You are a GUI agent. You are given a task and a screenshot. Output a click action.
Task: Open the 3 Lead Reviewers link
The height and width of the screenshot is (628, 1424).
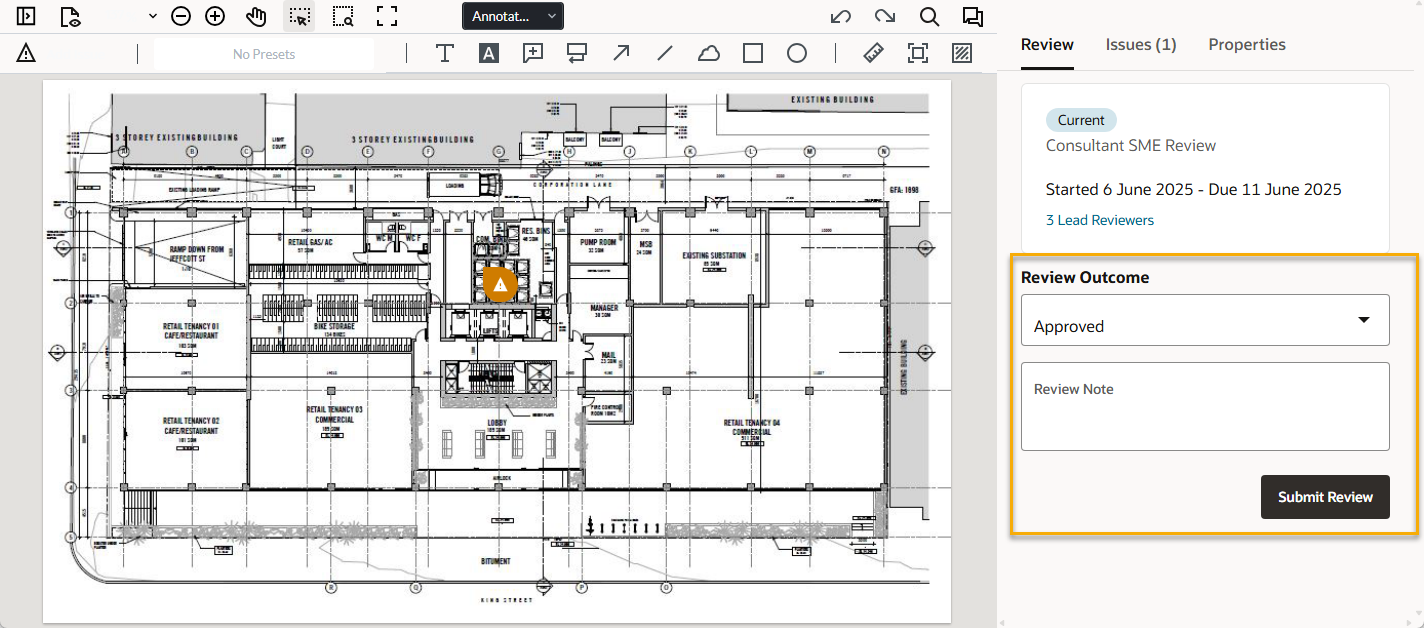click(1099, 220)
